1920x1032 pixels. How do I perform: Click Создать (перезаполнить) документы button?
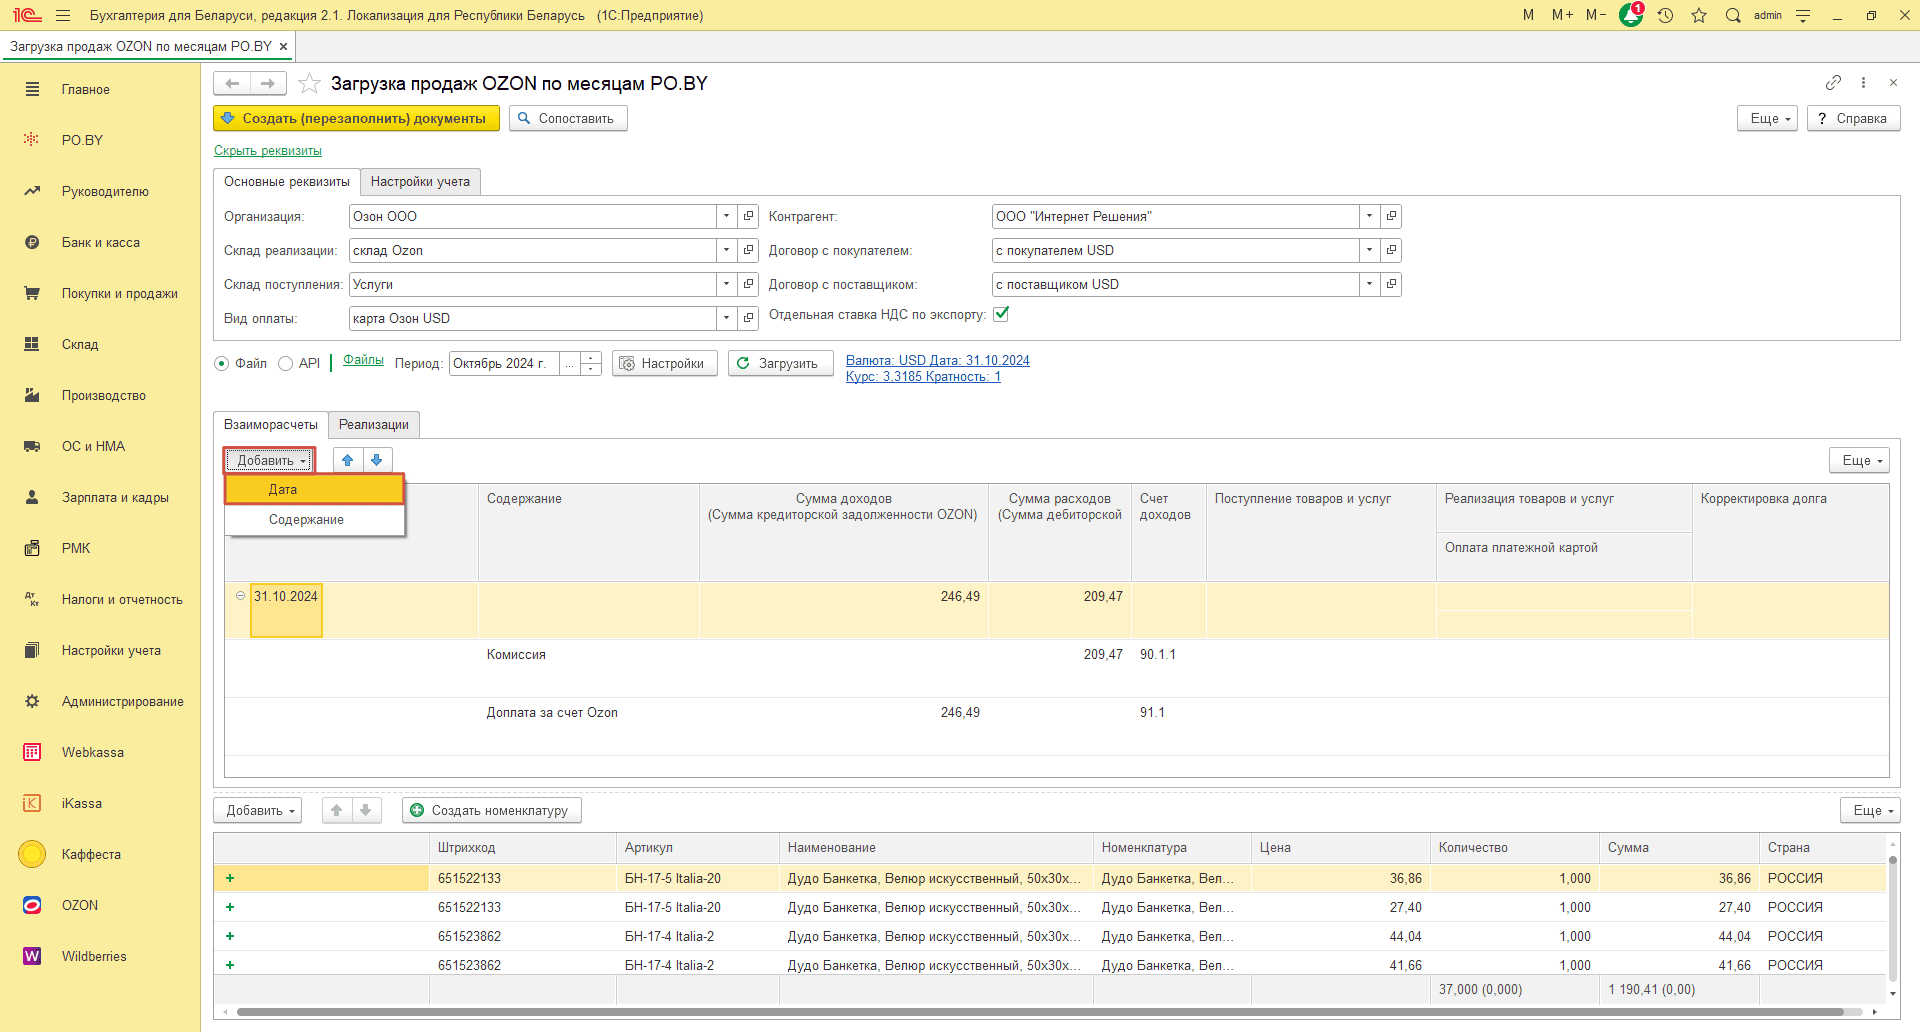click(356, 118)
